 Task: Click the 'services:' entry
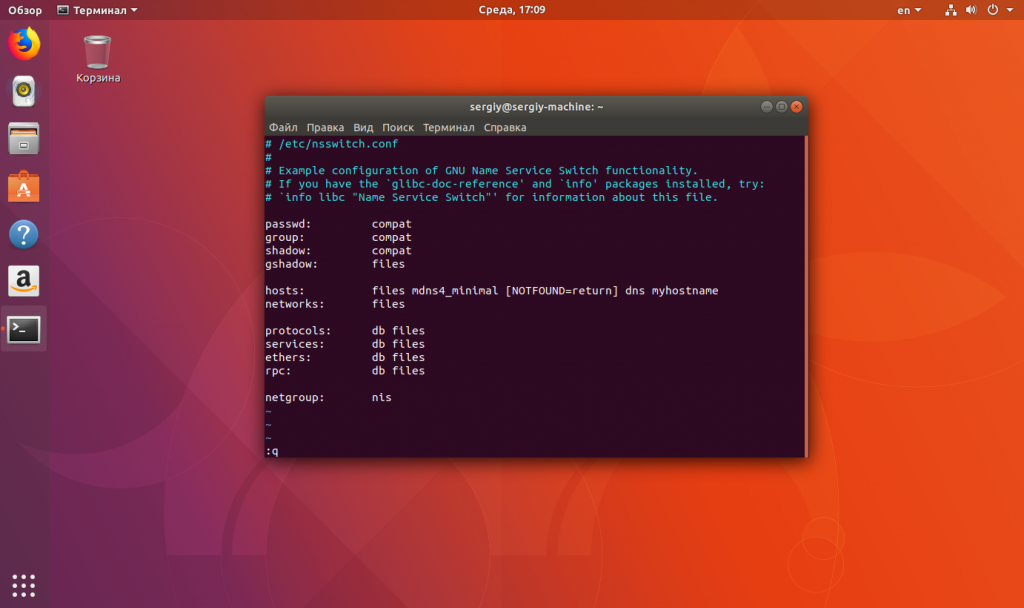pyautogui.click(x=295, y=344)
